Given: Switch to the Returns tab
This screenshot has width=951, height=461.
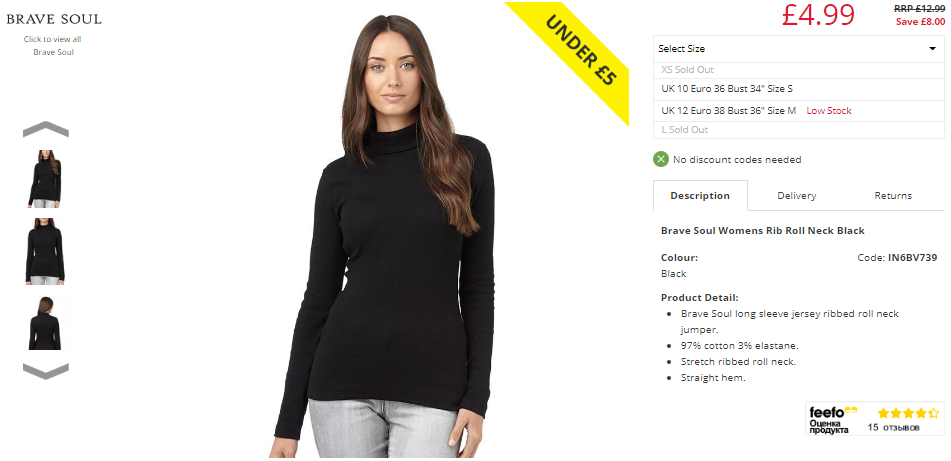Looking at the screenshot, I should click(x=893, y=195).
